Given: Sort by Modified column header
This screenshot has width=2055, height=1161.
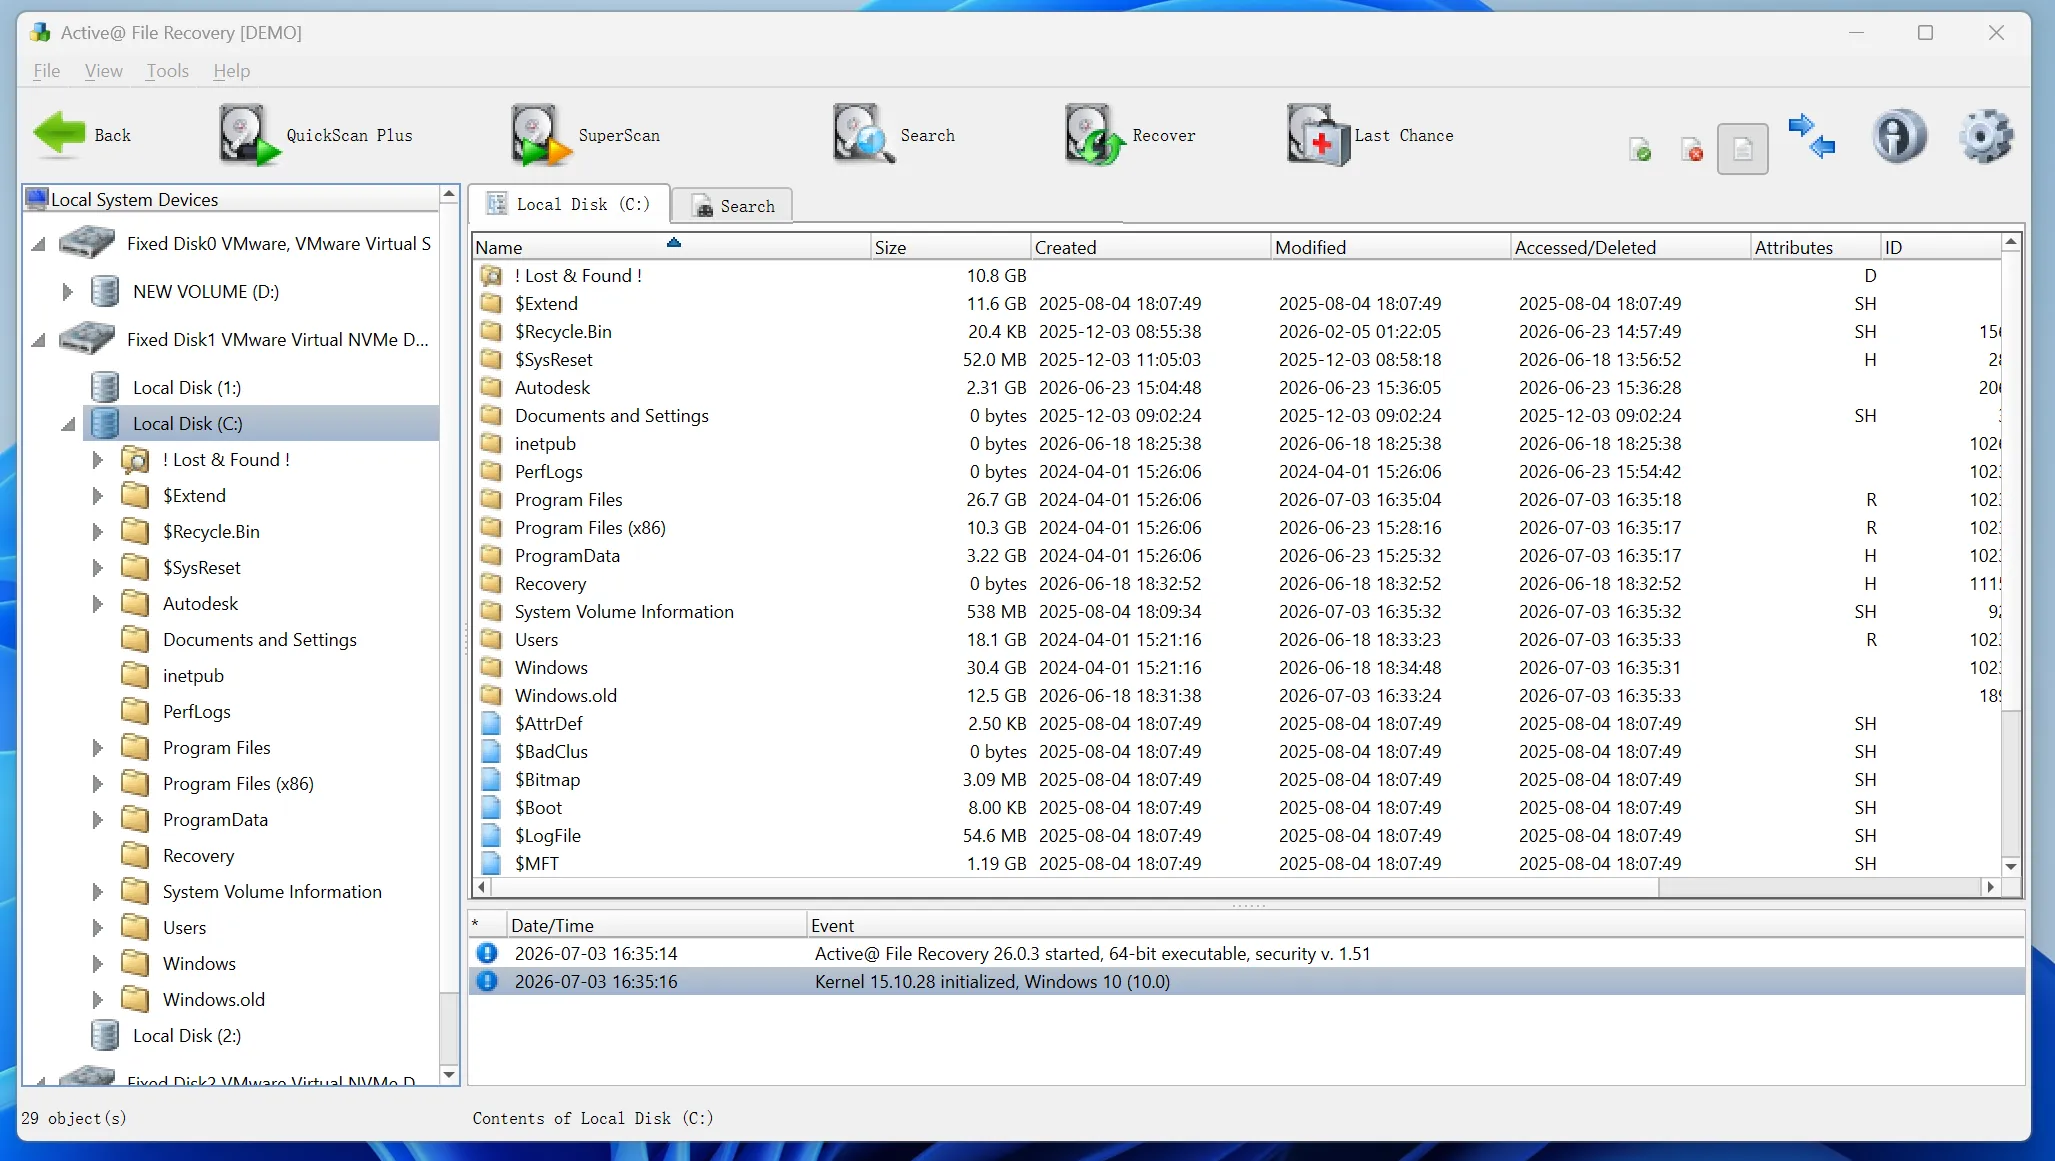Looking at the screenshot, I should (x=1390, y=247).
